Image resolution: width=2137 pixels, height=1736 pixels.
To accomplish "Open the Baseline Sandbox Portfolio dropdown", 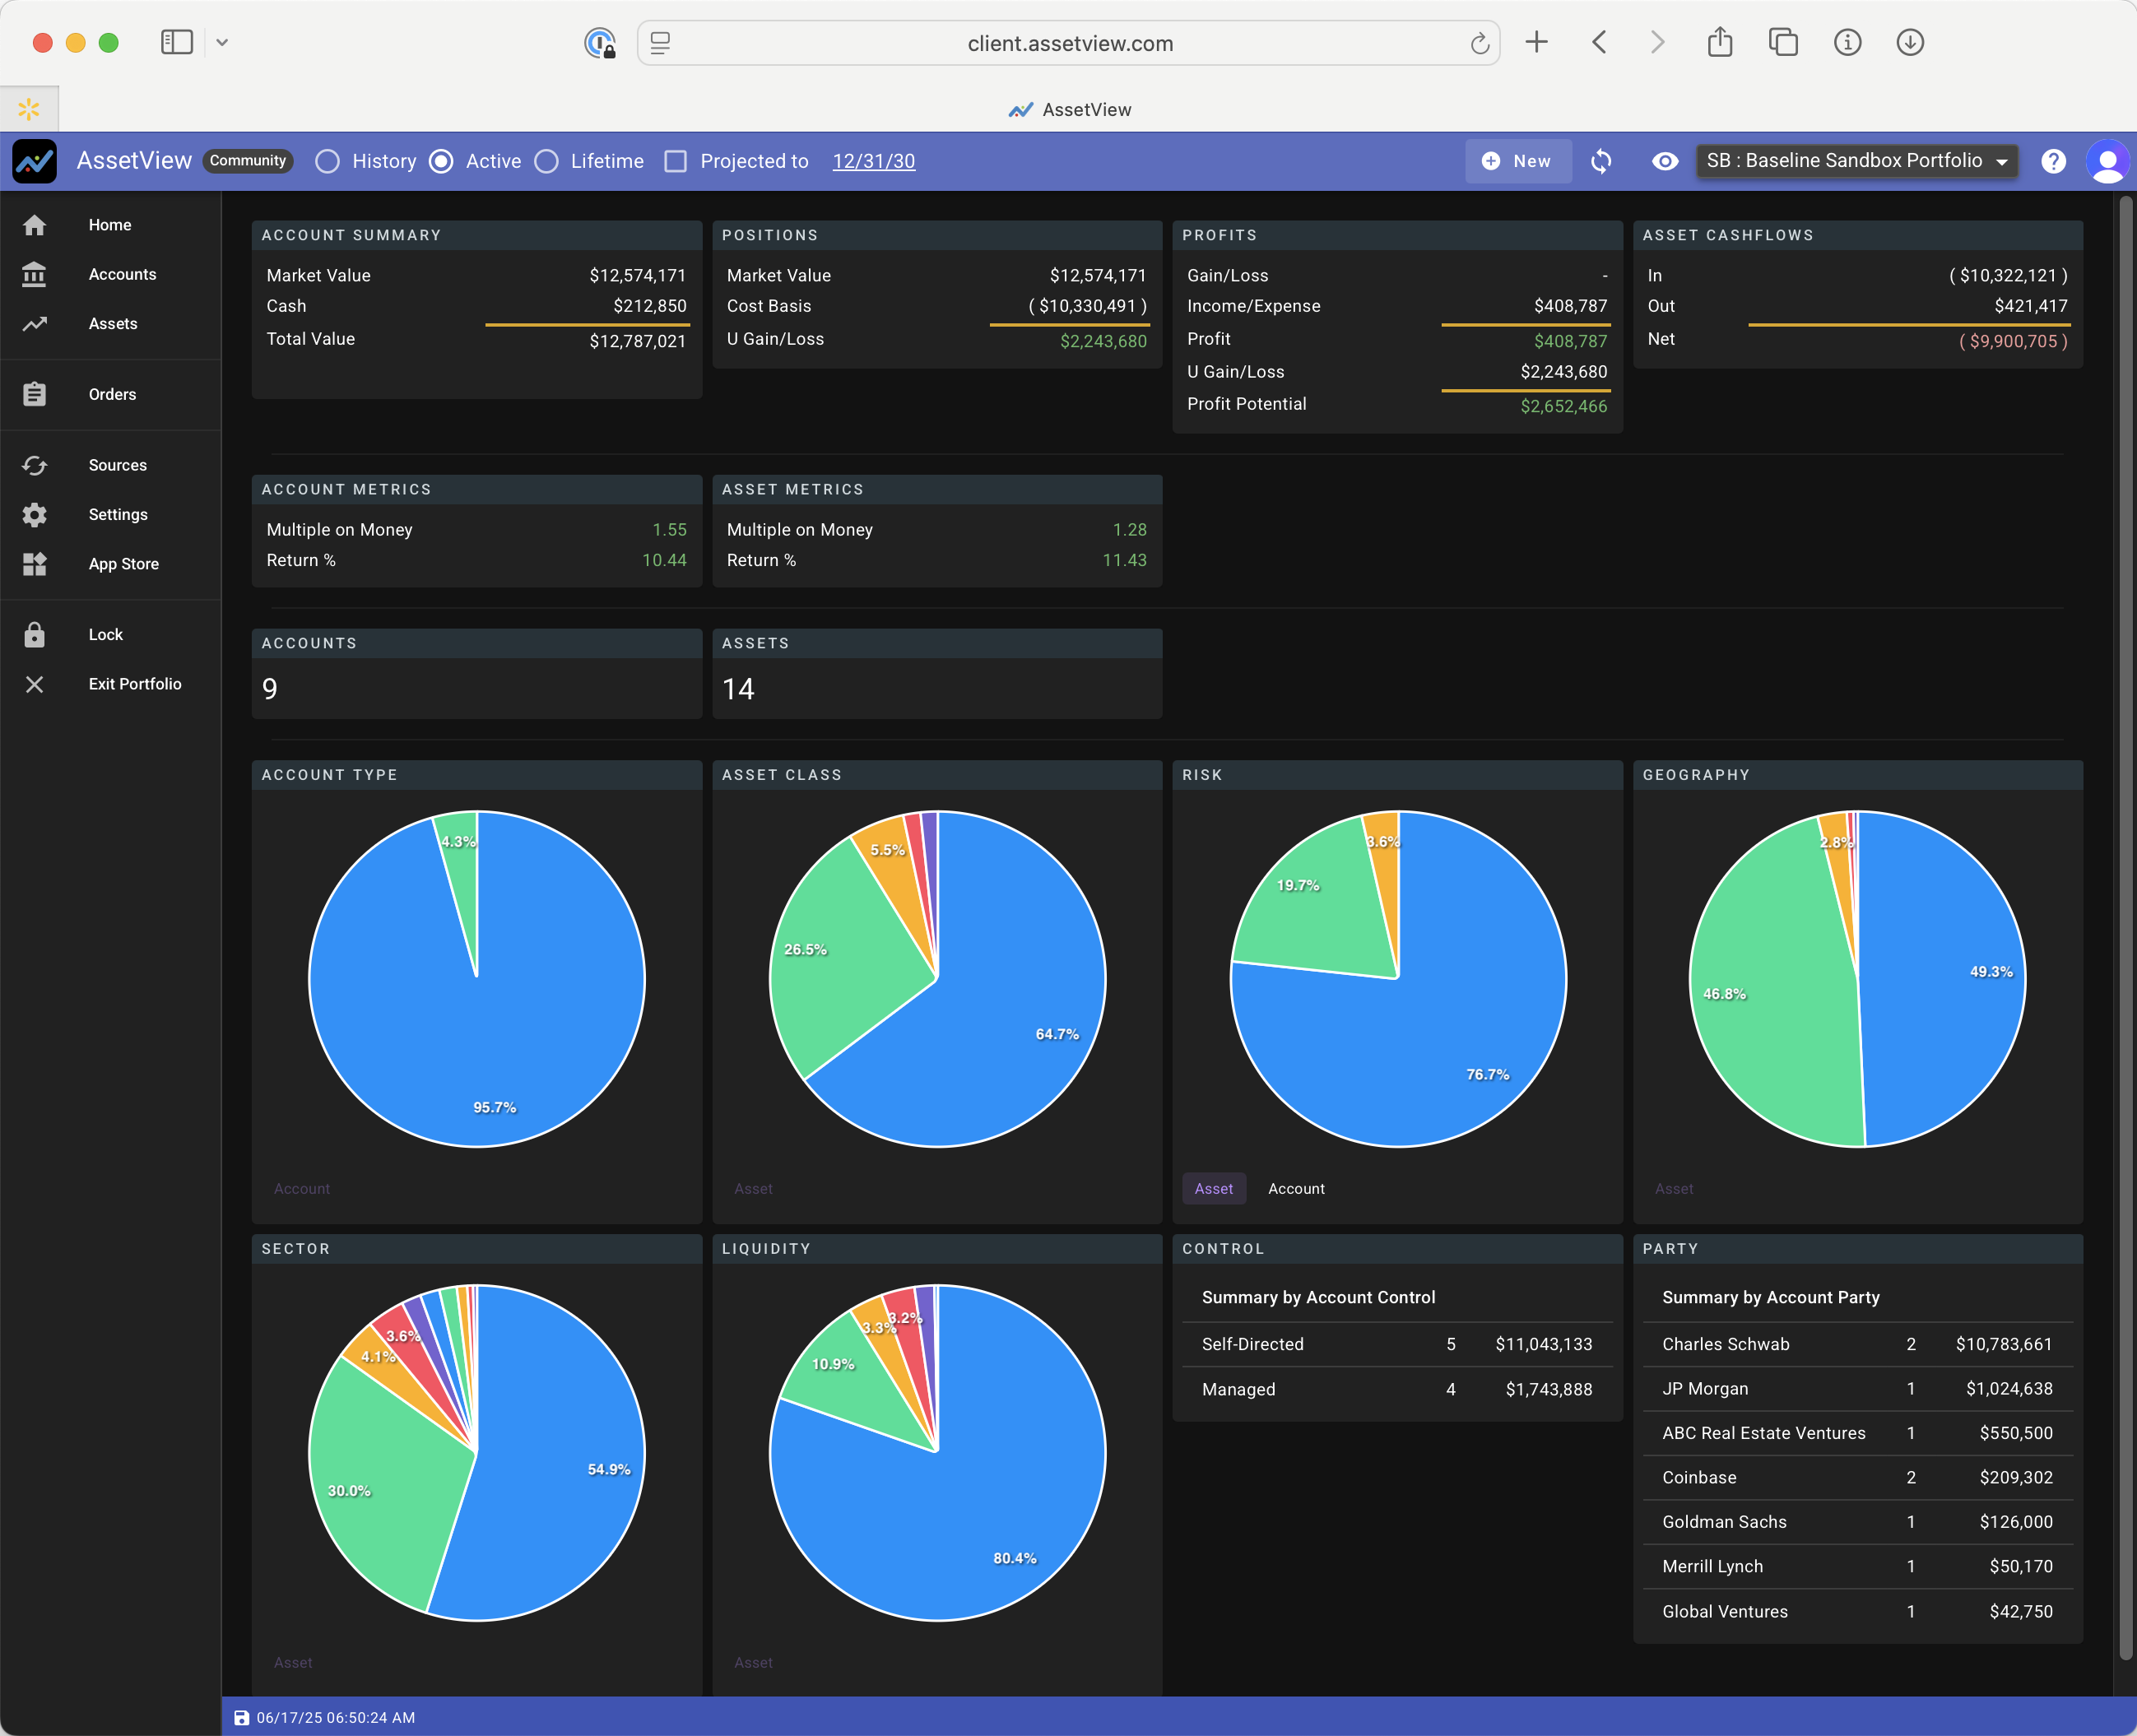I will (1856, 161).
